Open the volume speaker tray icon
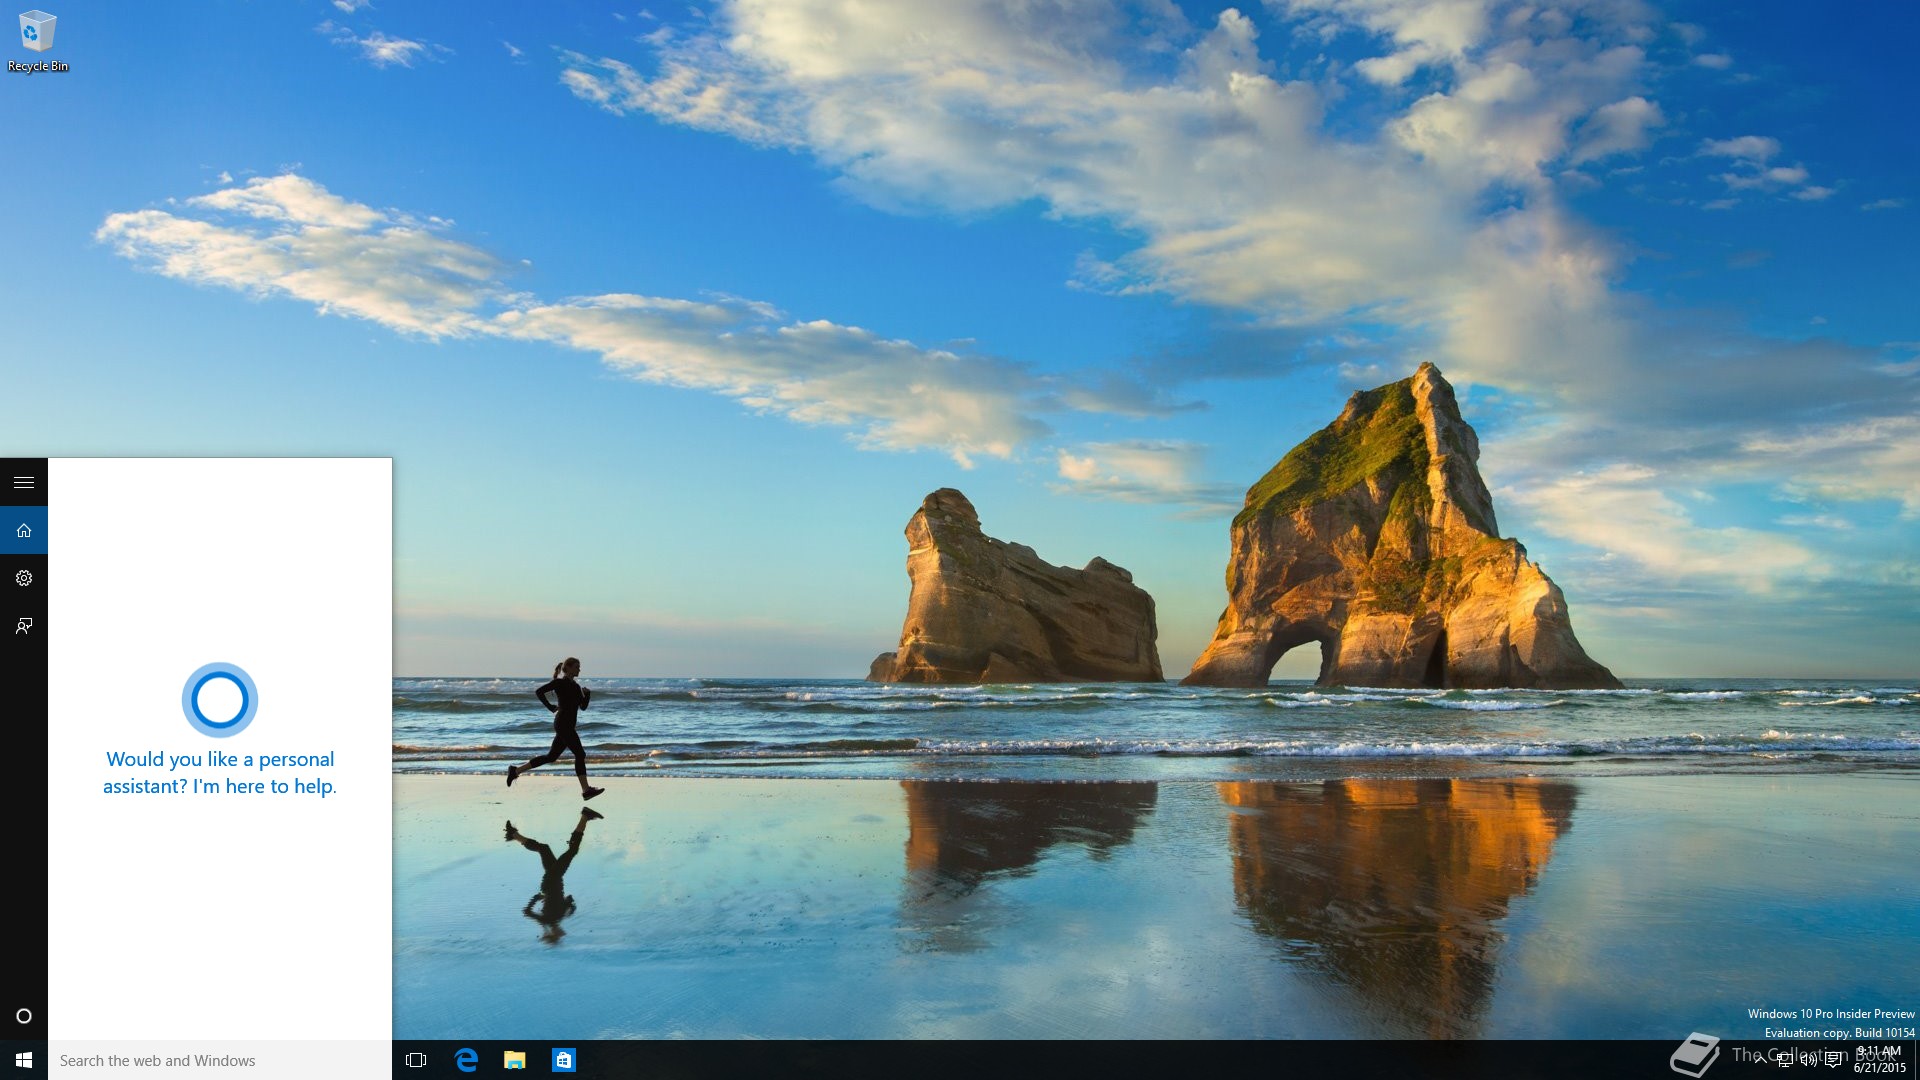This screenshot has width=1920, height=1080. pos(1808,1060)
